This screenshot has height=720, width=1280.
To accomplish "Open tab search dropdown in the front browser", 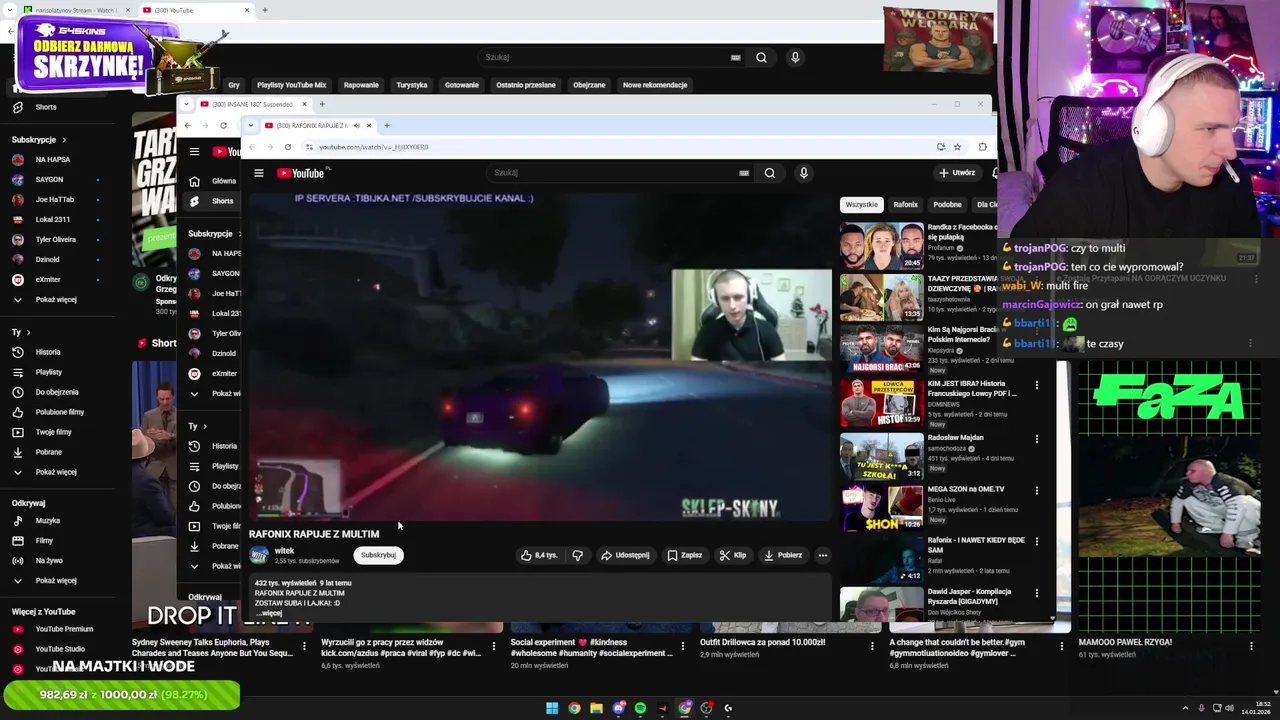I will coord(251,126).
